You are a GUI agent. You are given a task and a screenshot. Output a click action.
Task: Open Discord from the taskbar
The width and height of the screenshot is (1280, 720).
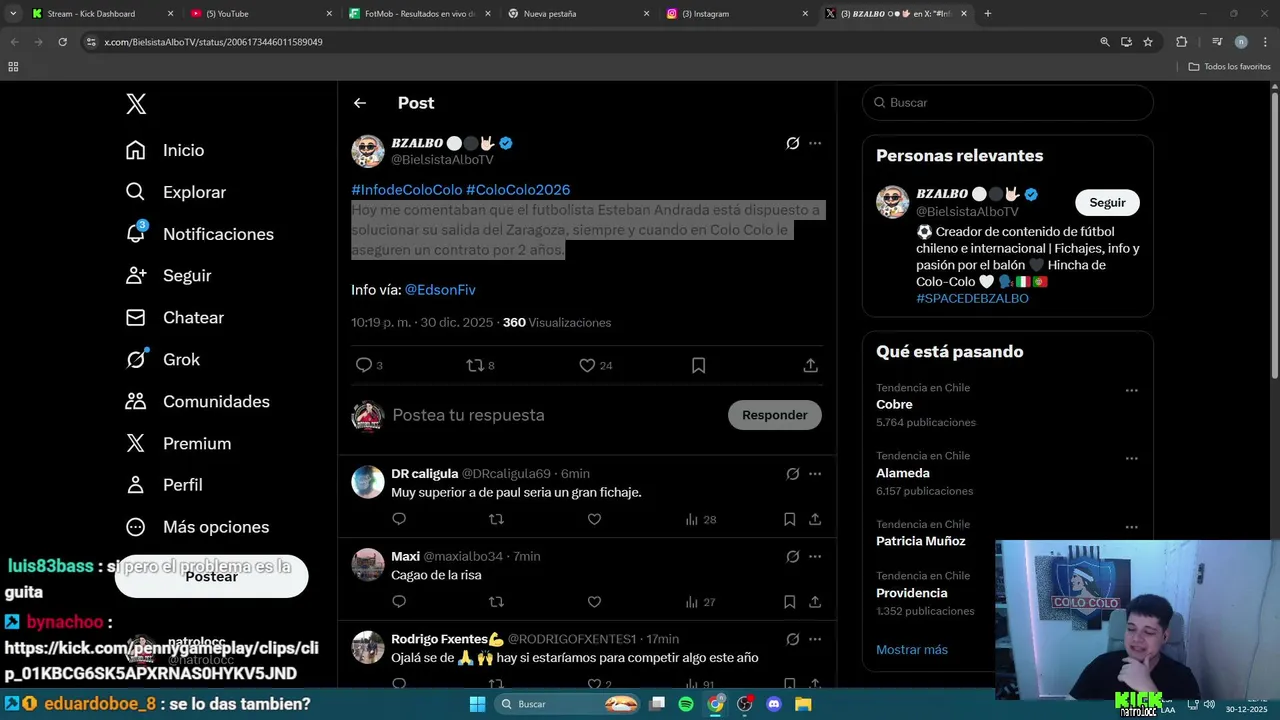coord(773,704)
